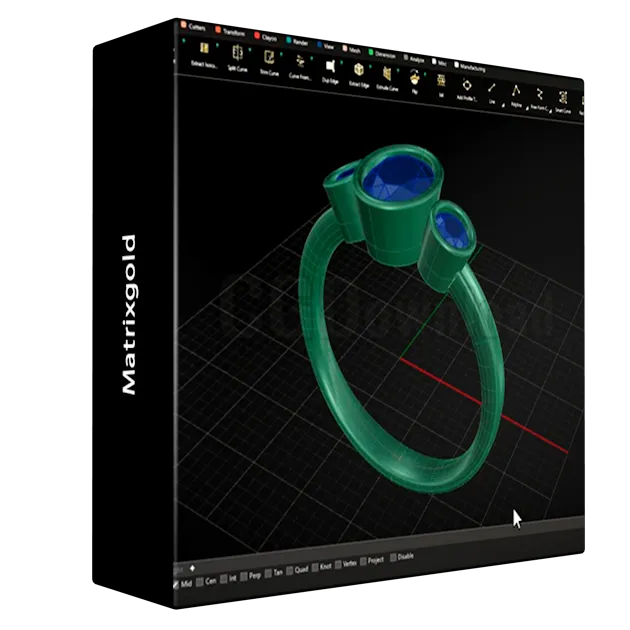
Task: Choose the Add Profile tool
Action: [466, 90]
